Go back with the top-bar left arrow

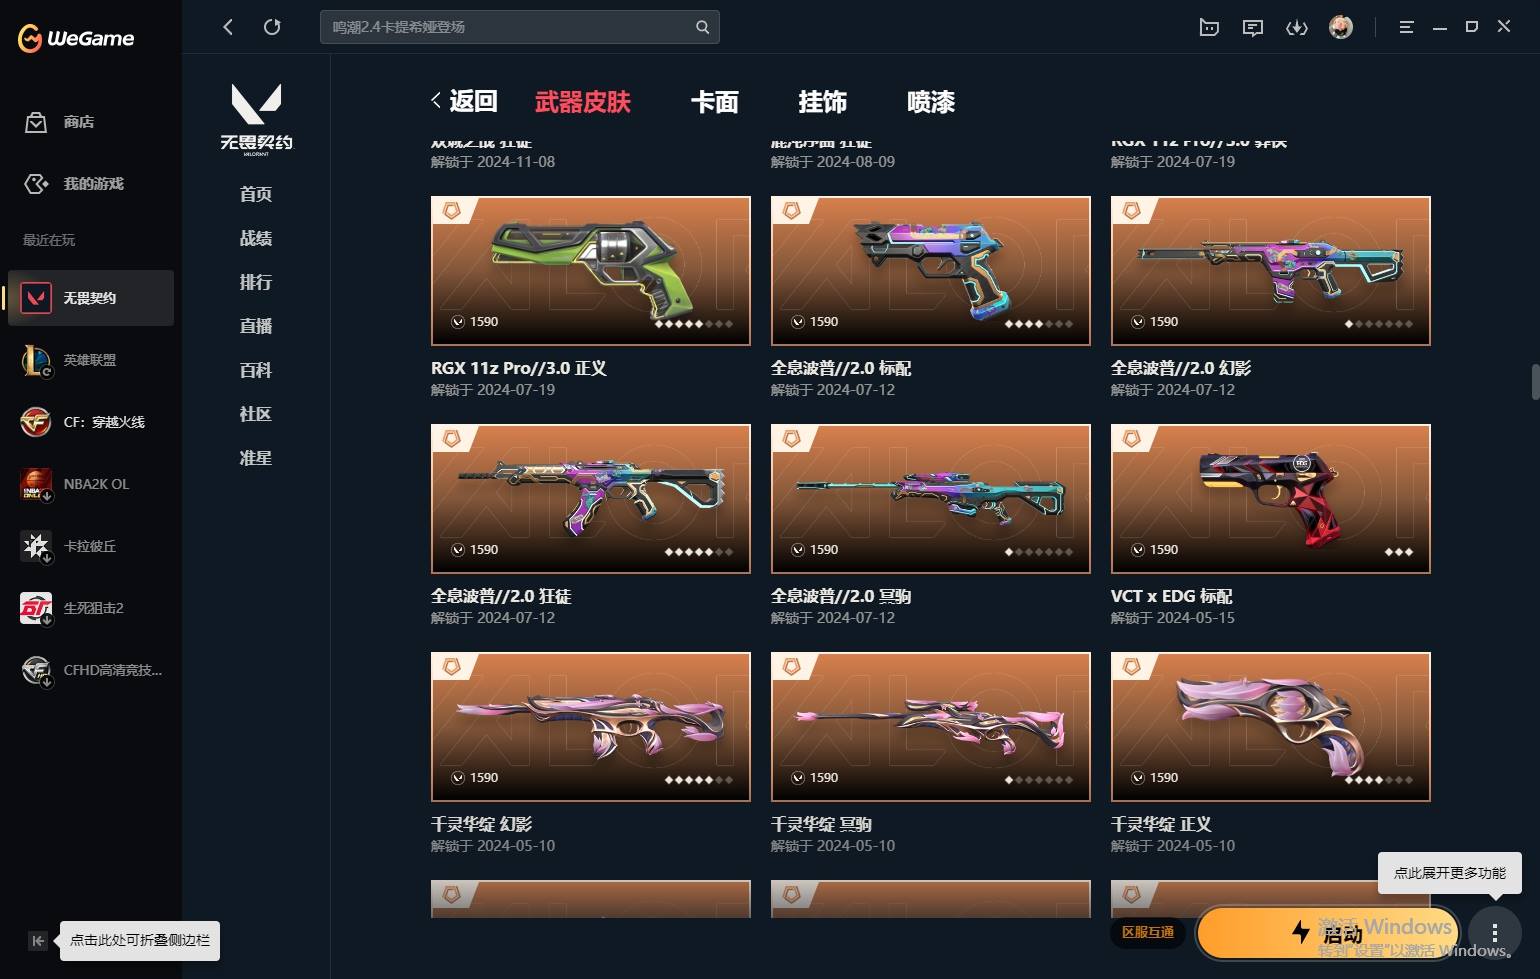(x=228, y=27)
